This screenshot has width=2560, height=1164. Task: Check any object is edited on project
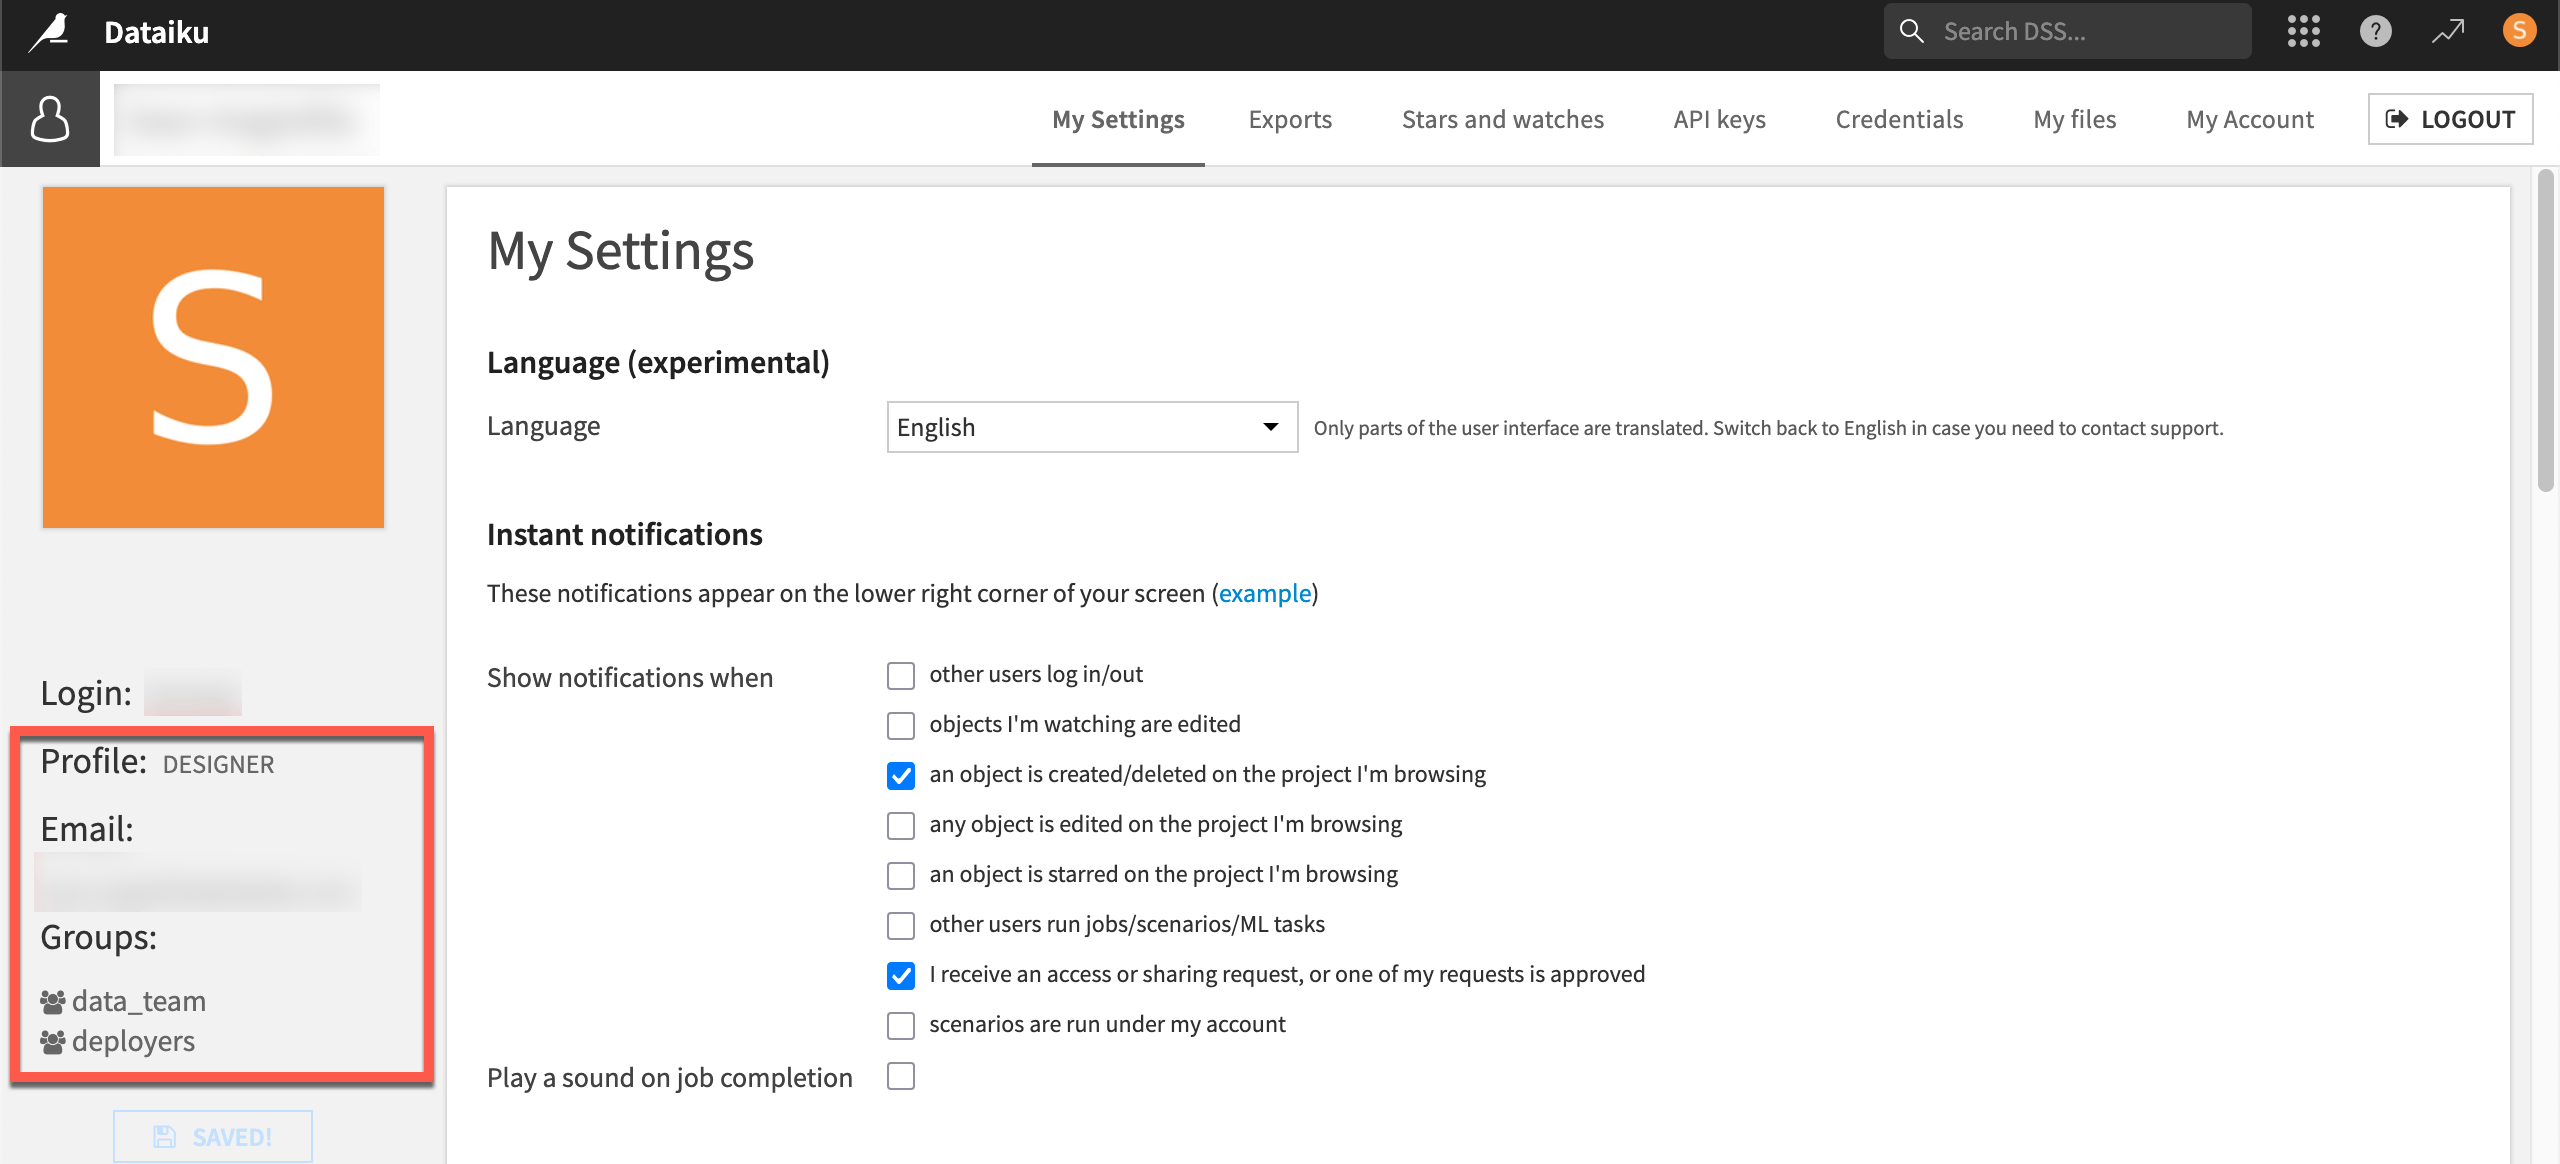901,826
